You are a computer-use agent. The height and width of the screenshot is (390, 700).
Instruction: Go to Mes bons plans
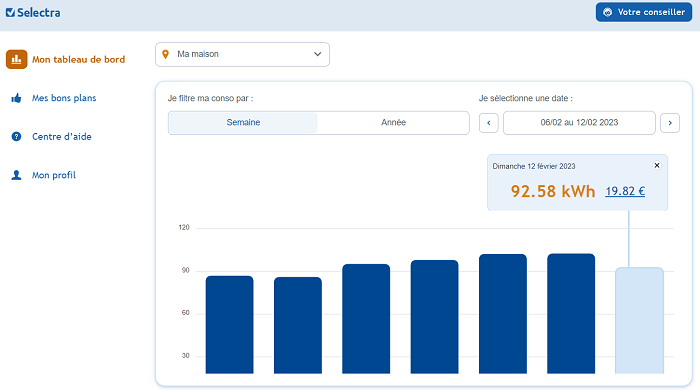(x=64, y=98)
